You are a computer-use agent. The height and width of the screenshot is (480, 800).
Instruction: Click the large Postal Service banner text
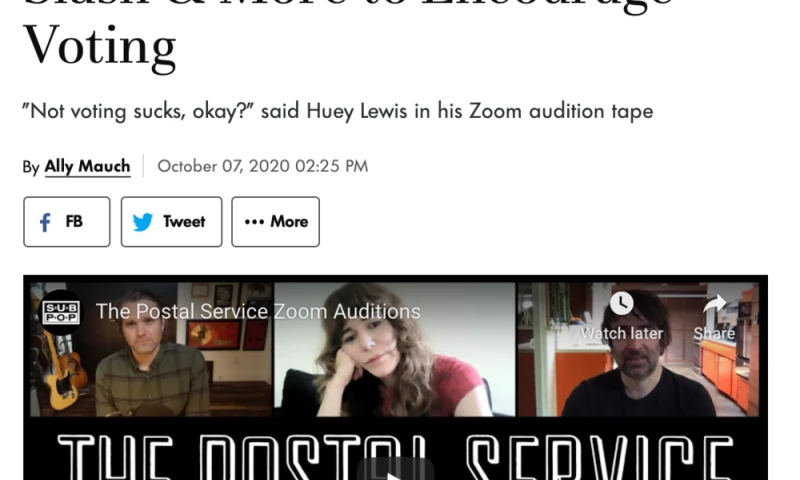tap(395, 458)
